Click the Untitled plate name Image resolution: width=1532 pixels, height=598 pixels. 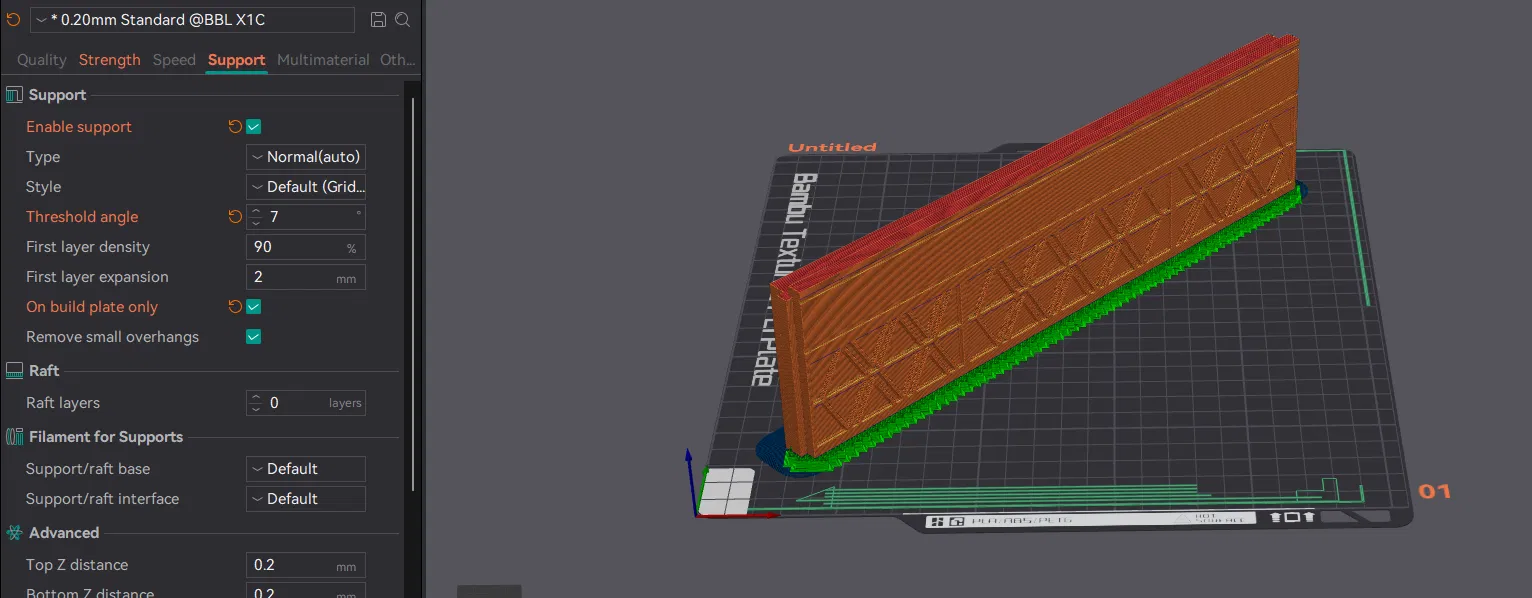(x=832, y=148)
